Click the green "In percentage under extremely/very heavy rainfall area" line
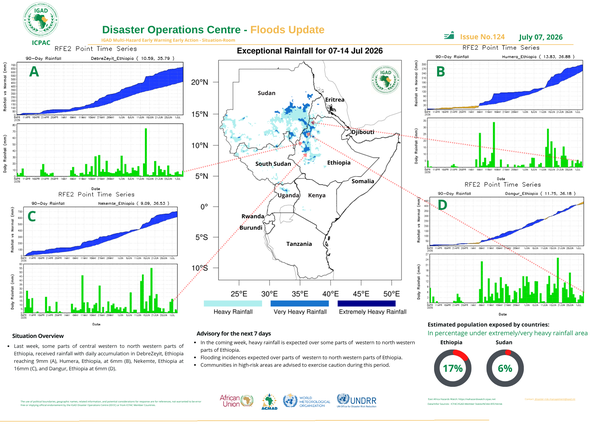 (x=507, y=333)
